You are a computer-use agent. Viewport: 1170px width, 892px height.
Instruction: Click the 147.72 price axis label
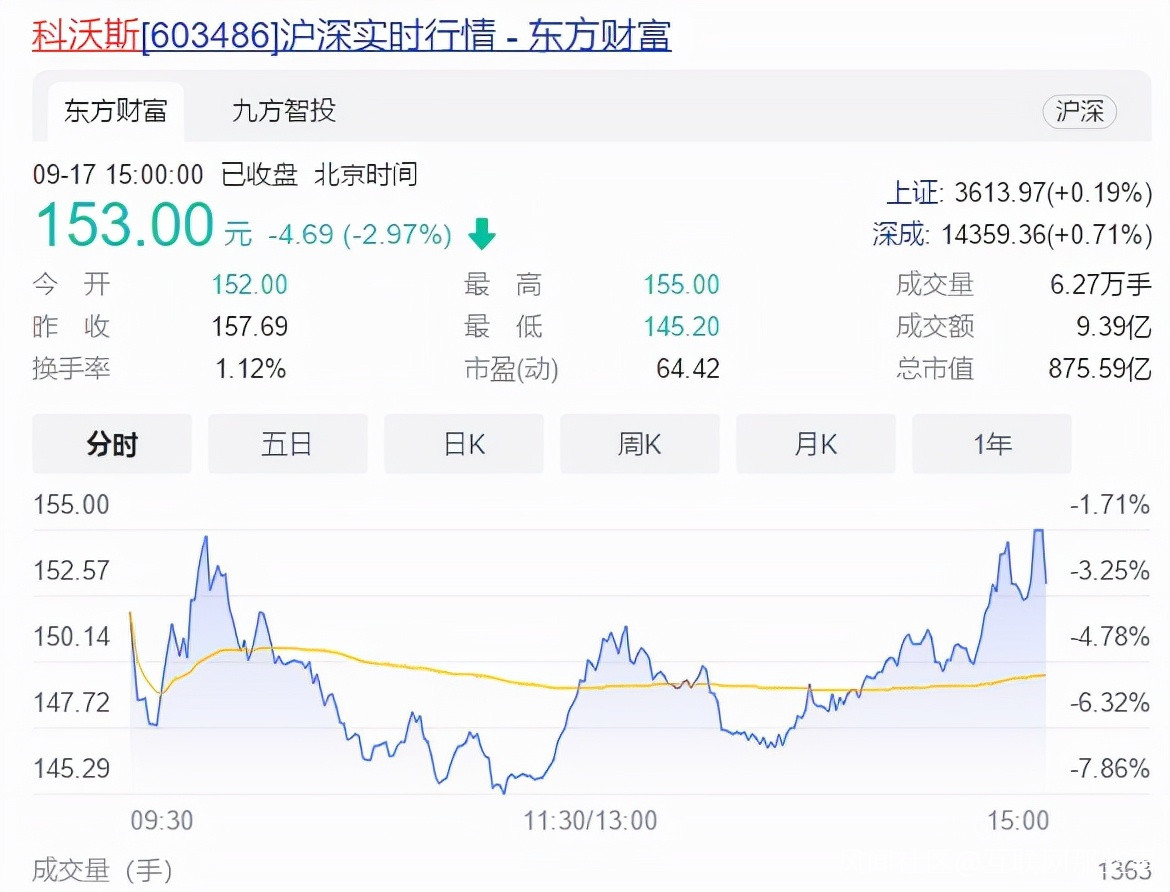(72, 702)
